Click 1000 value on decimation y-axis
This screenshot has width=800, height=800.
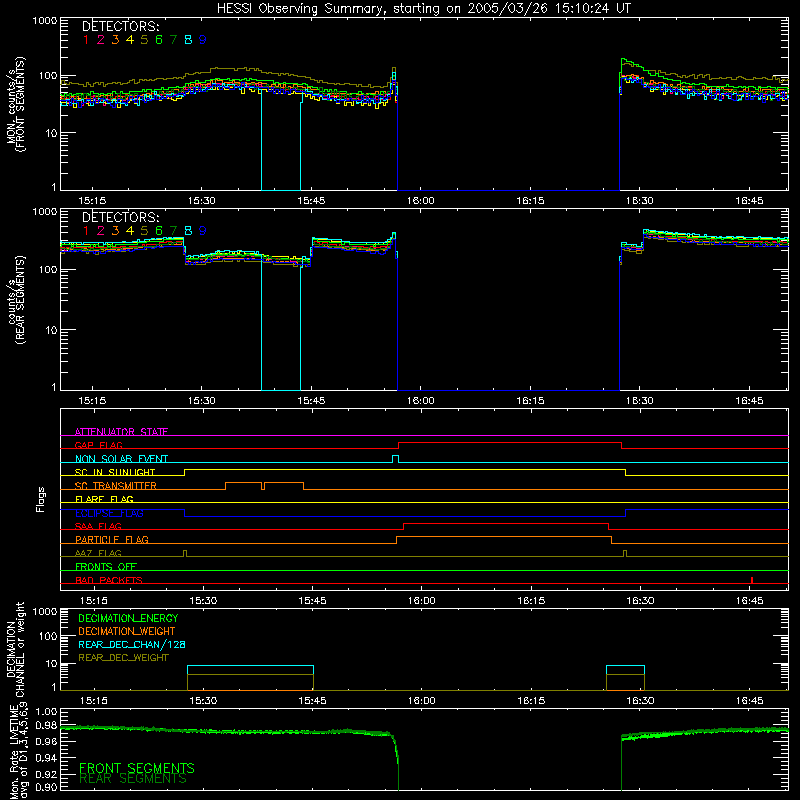click(45, 612)
